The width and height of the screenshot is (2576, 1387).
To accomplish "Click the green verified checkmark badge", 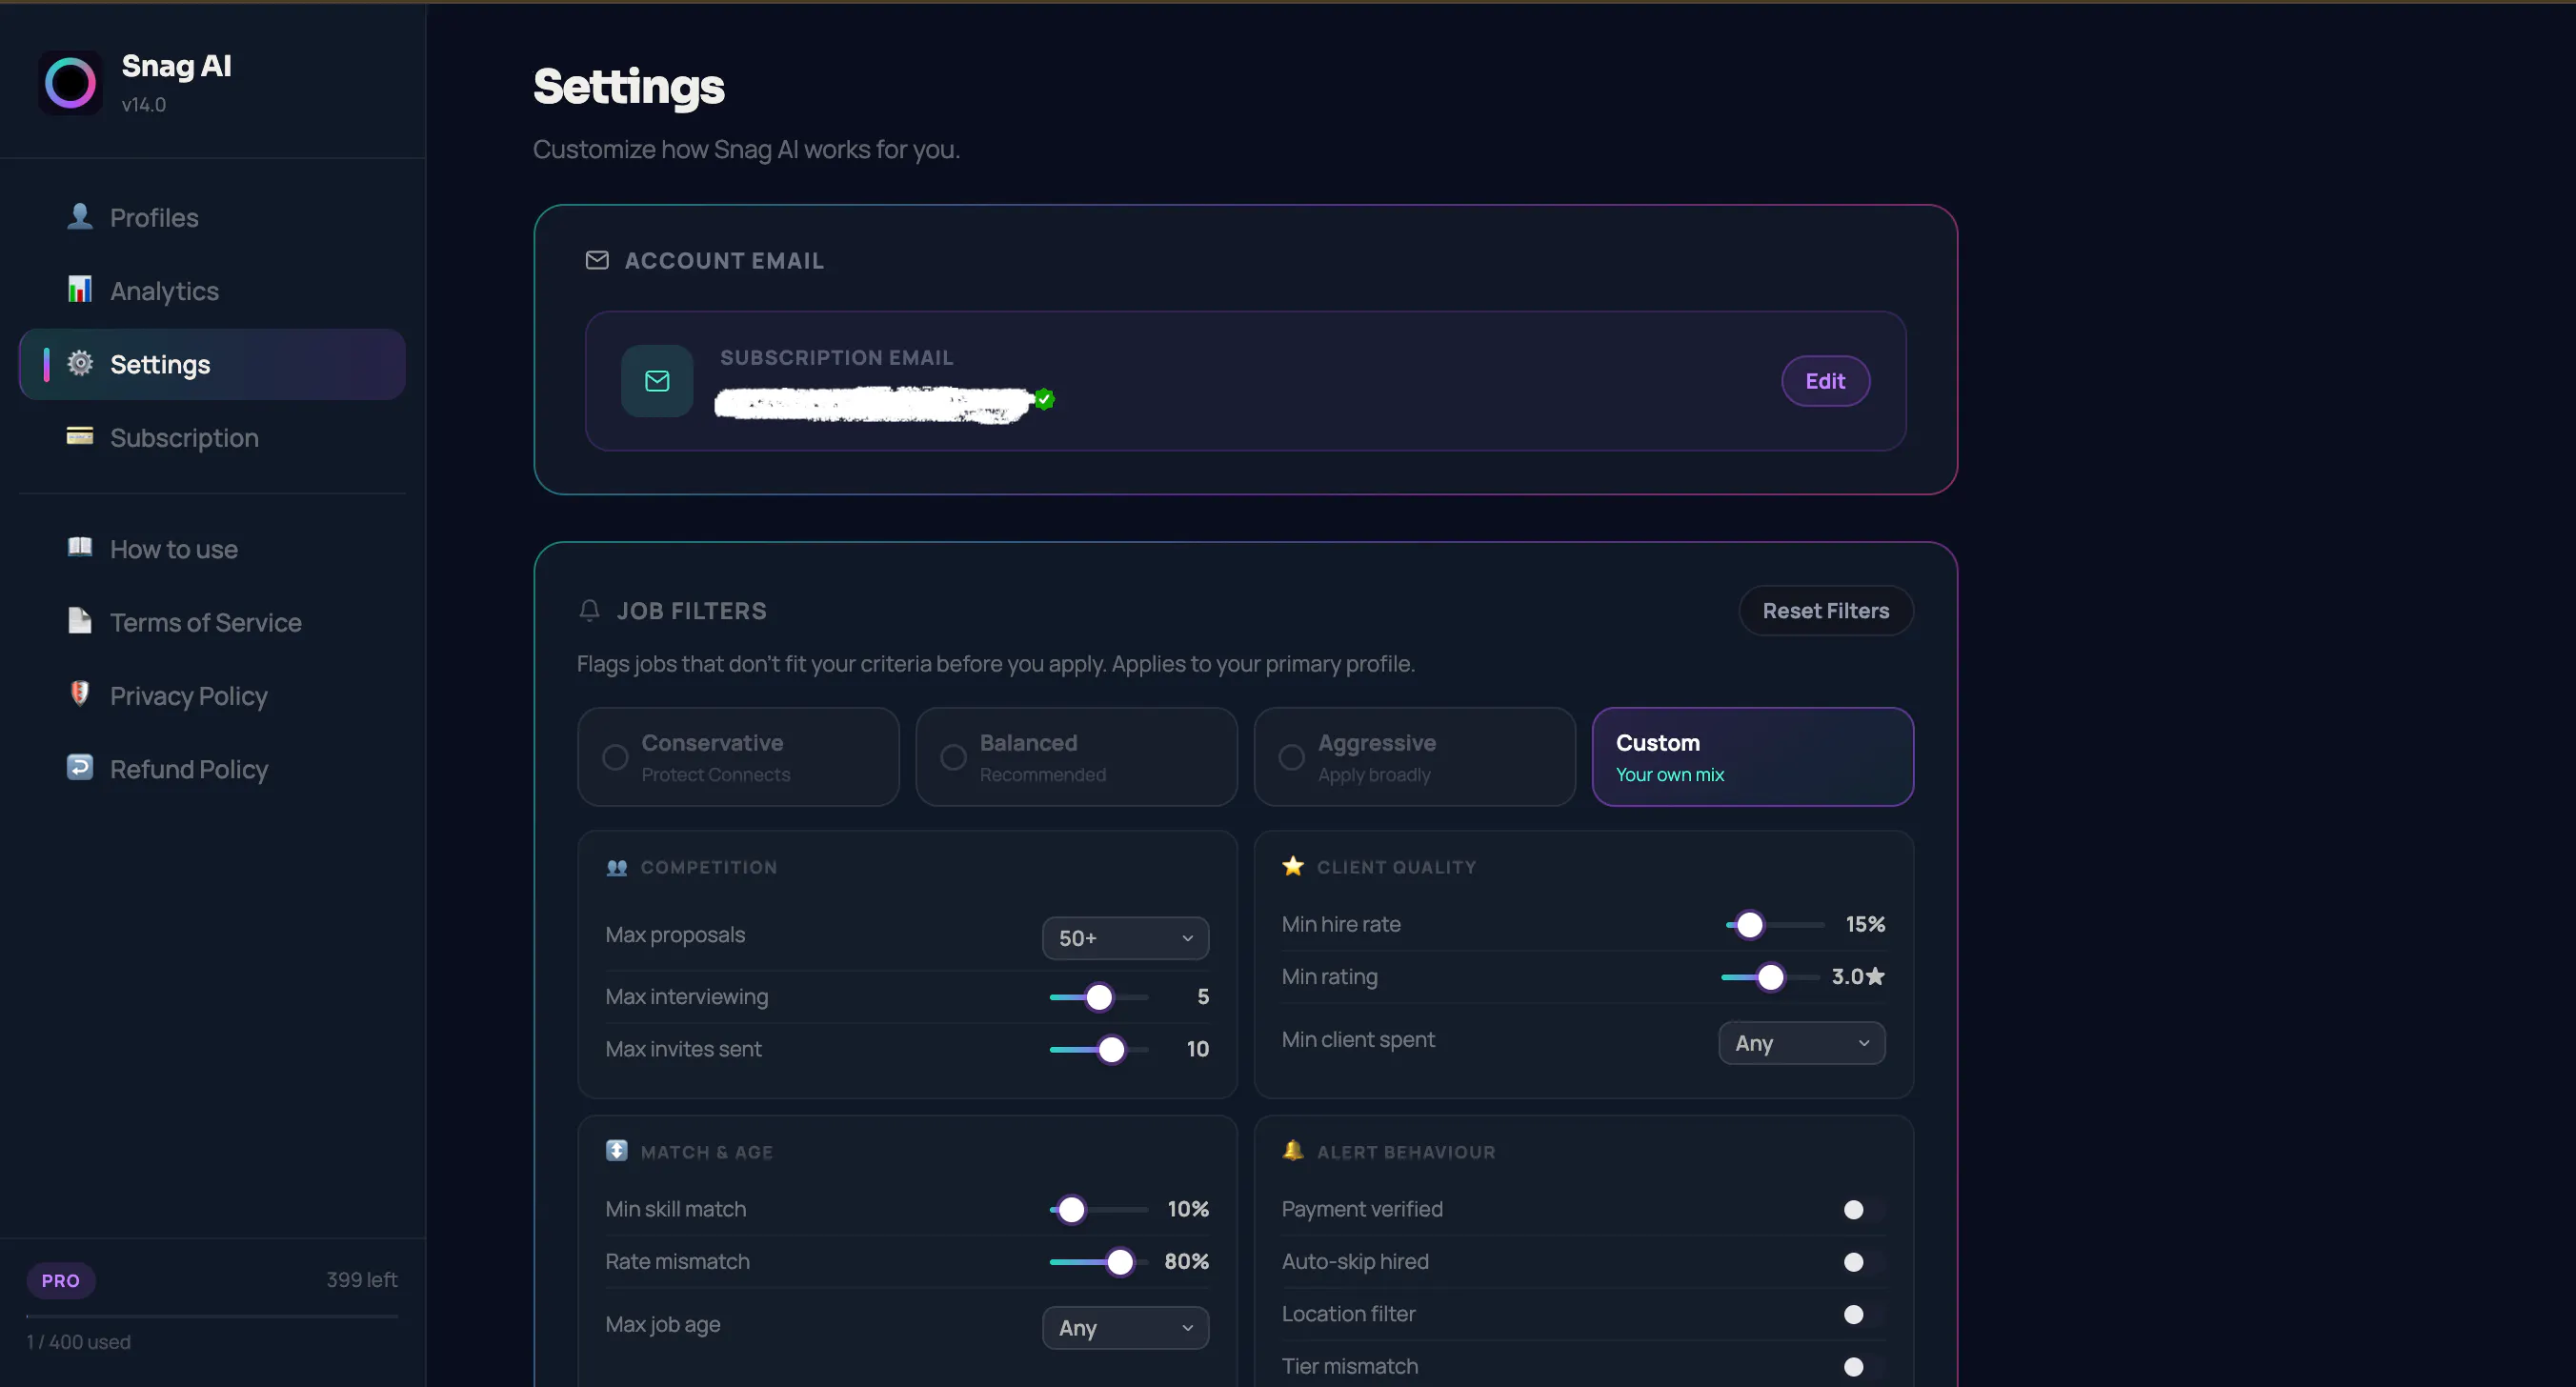I will [1045, 399].
